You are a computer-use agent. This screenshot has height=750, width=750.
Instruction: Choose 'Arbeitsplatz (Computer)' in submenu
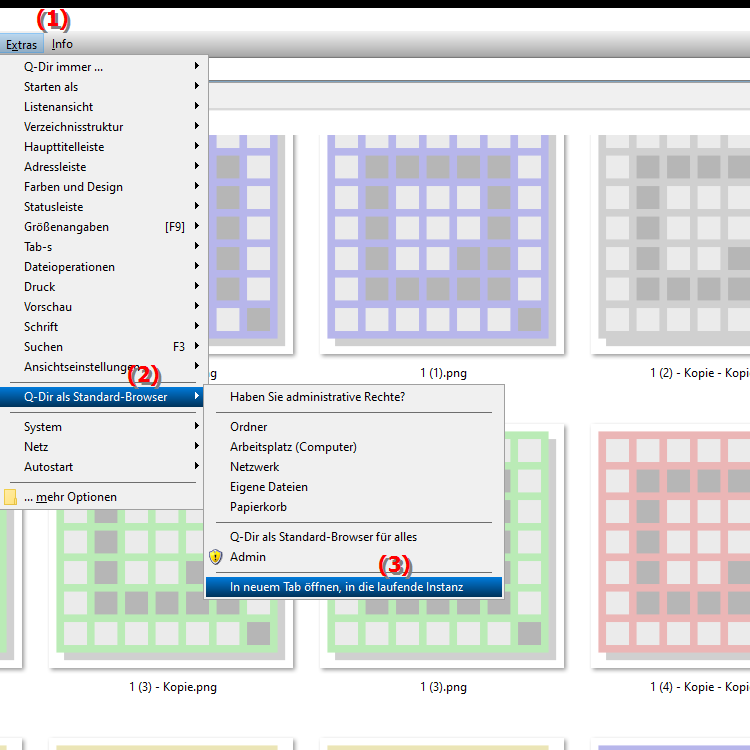pyautogui.click(x=354, y=447)
